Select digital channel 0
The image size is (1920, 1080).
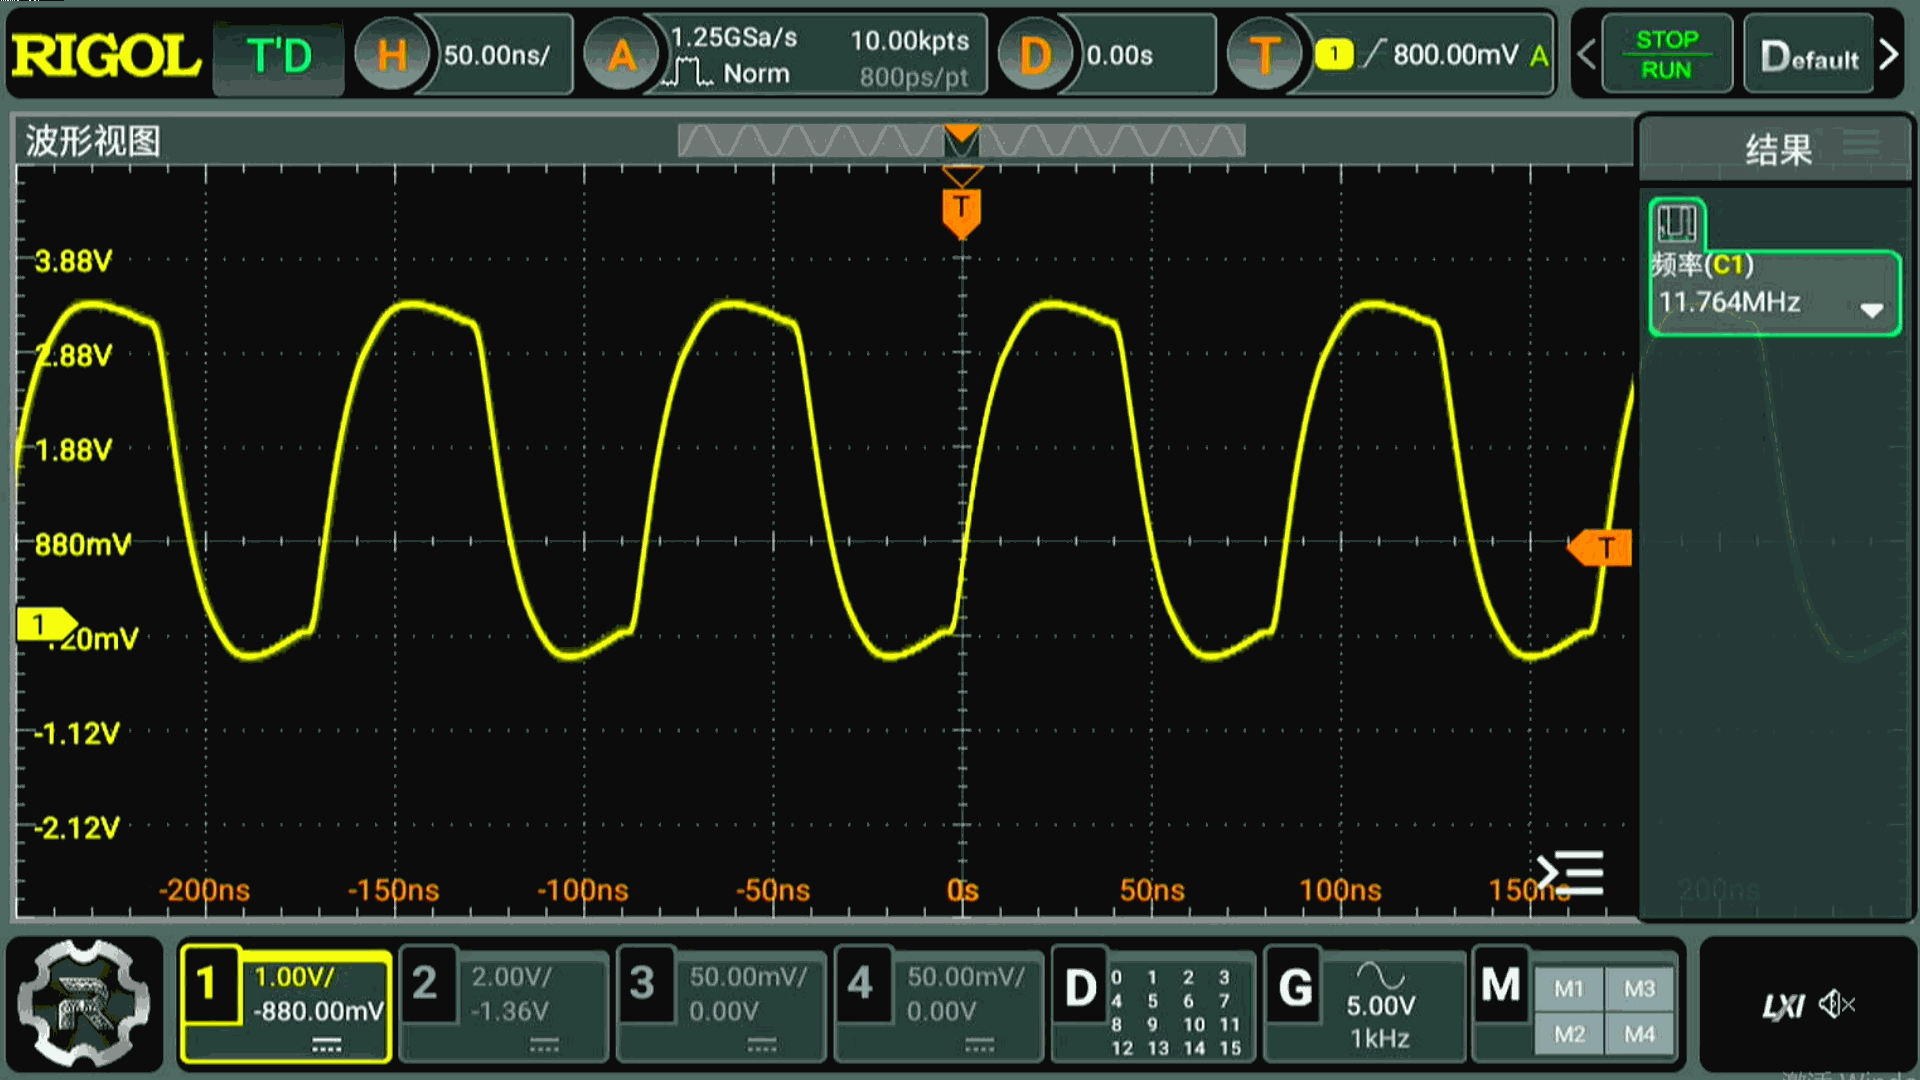point(1116,977)
